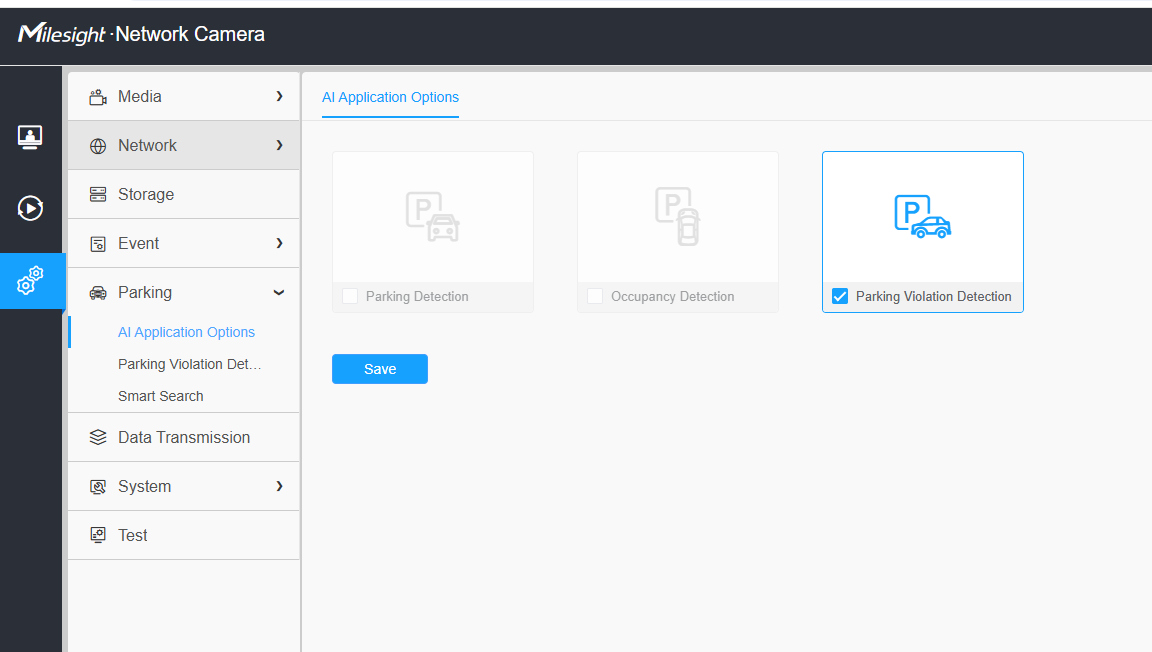Screen dimensions: 1152x652
Task: Click the Parking menu label
Action: (x=145, y=293)
